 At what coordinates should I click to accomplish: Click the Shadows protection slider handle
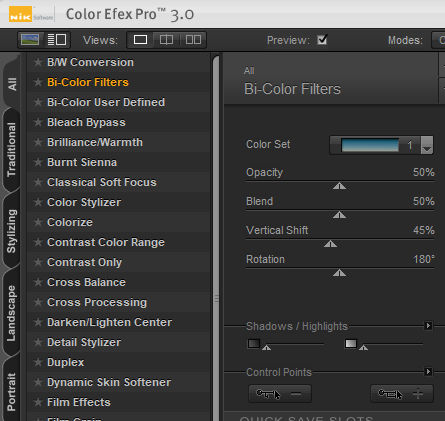[x=266, y=348]
